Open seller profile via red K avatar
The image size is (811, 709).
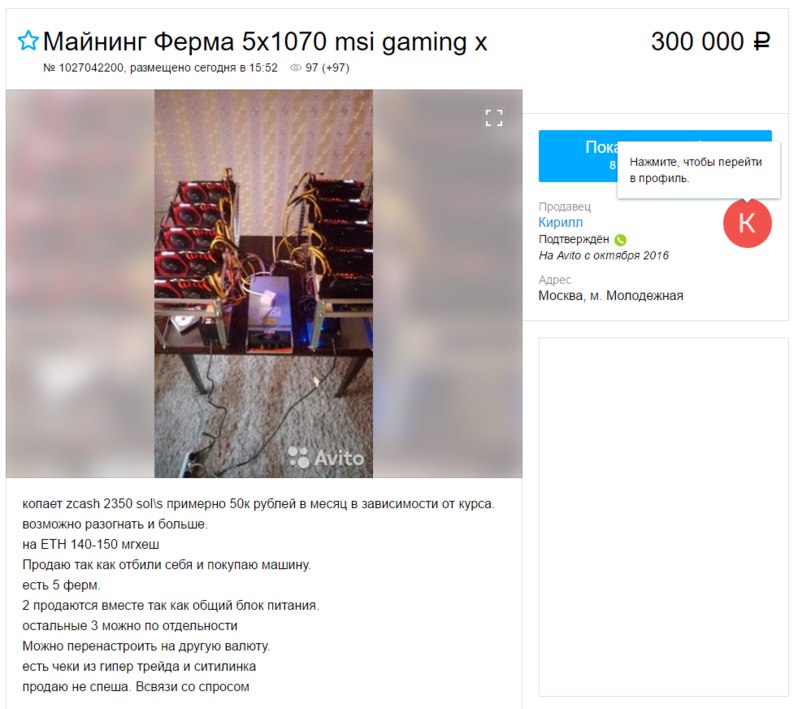[747, 223]
